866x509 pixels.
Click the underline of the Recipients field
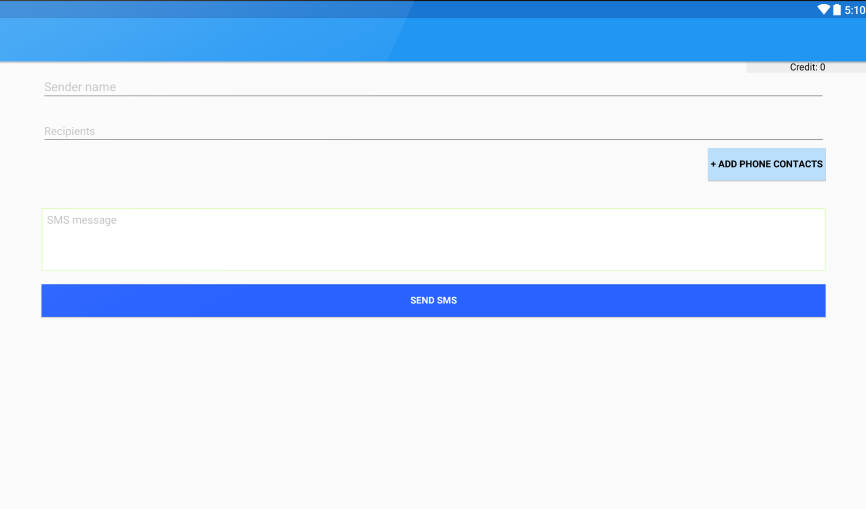[x=433, y=139]
